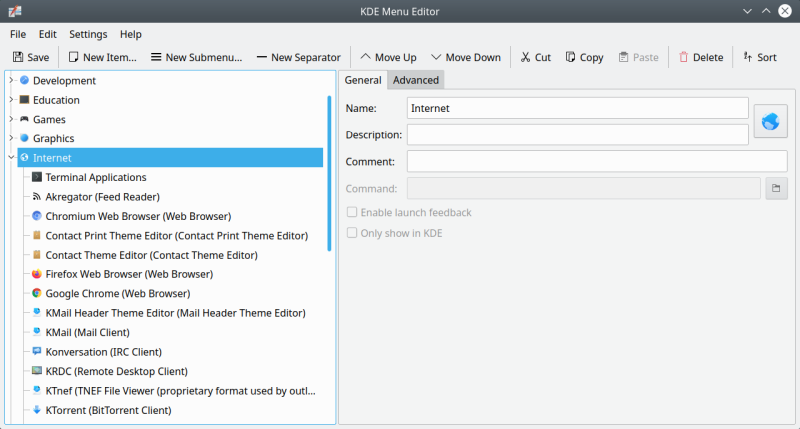Click the Save toolbar icon

click(18, 57)
